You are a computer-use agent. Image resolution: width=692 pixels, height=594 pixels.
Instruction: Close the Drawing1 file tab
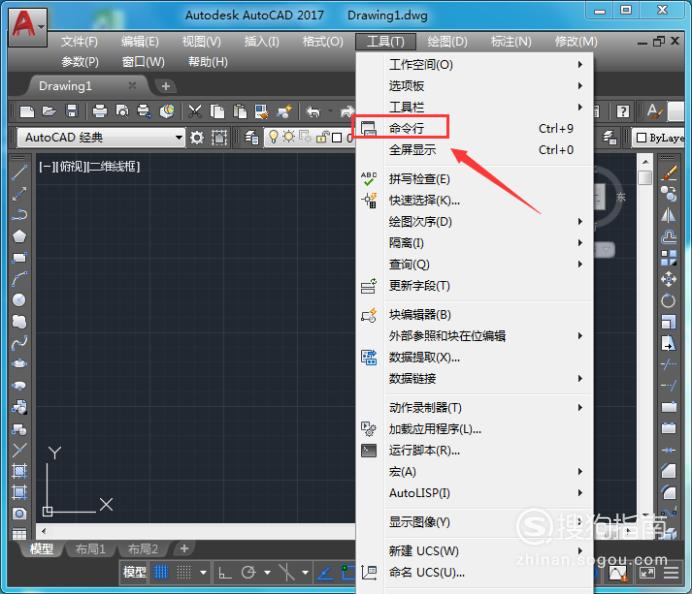pyautogui.click(x=132, y=86)
